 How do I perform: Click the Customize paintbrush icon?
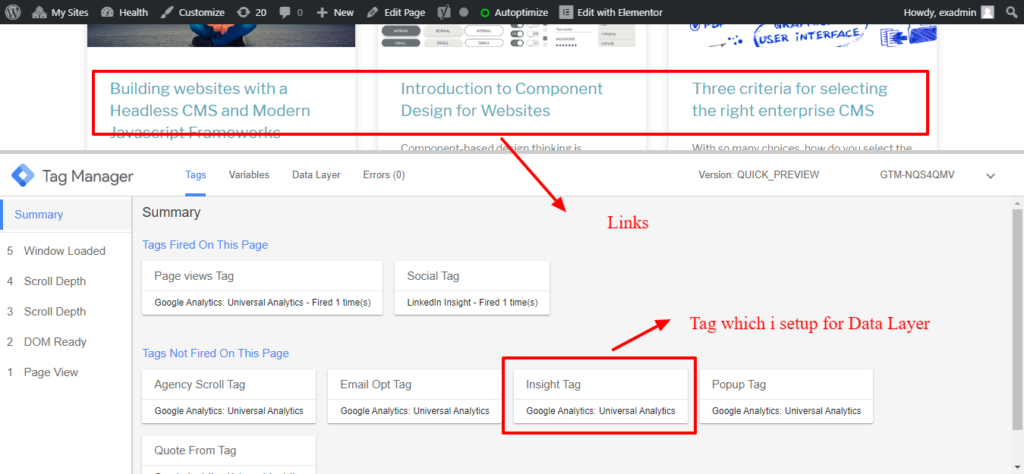click(168, 12)
